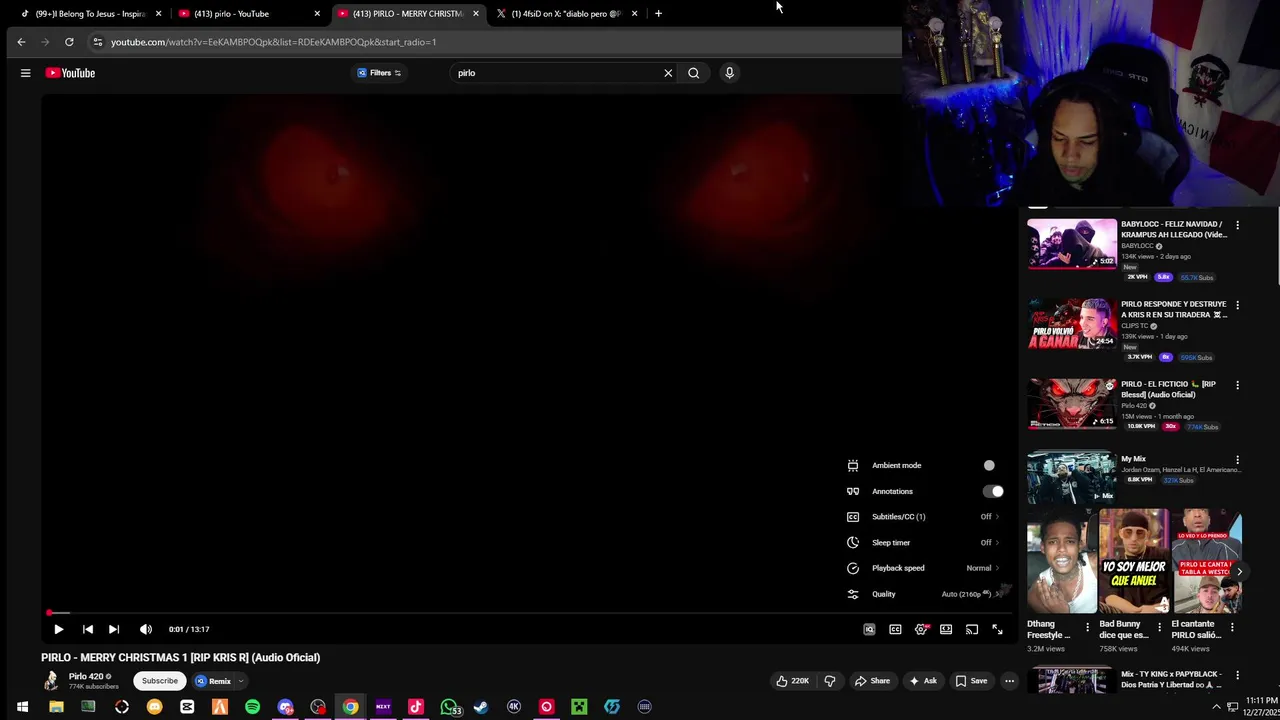
Task: Open the Ask AI button
Action: click(922, 681)
